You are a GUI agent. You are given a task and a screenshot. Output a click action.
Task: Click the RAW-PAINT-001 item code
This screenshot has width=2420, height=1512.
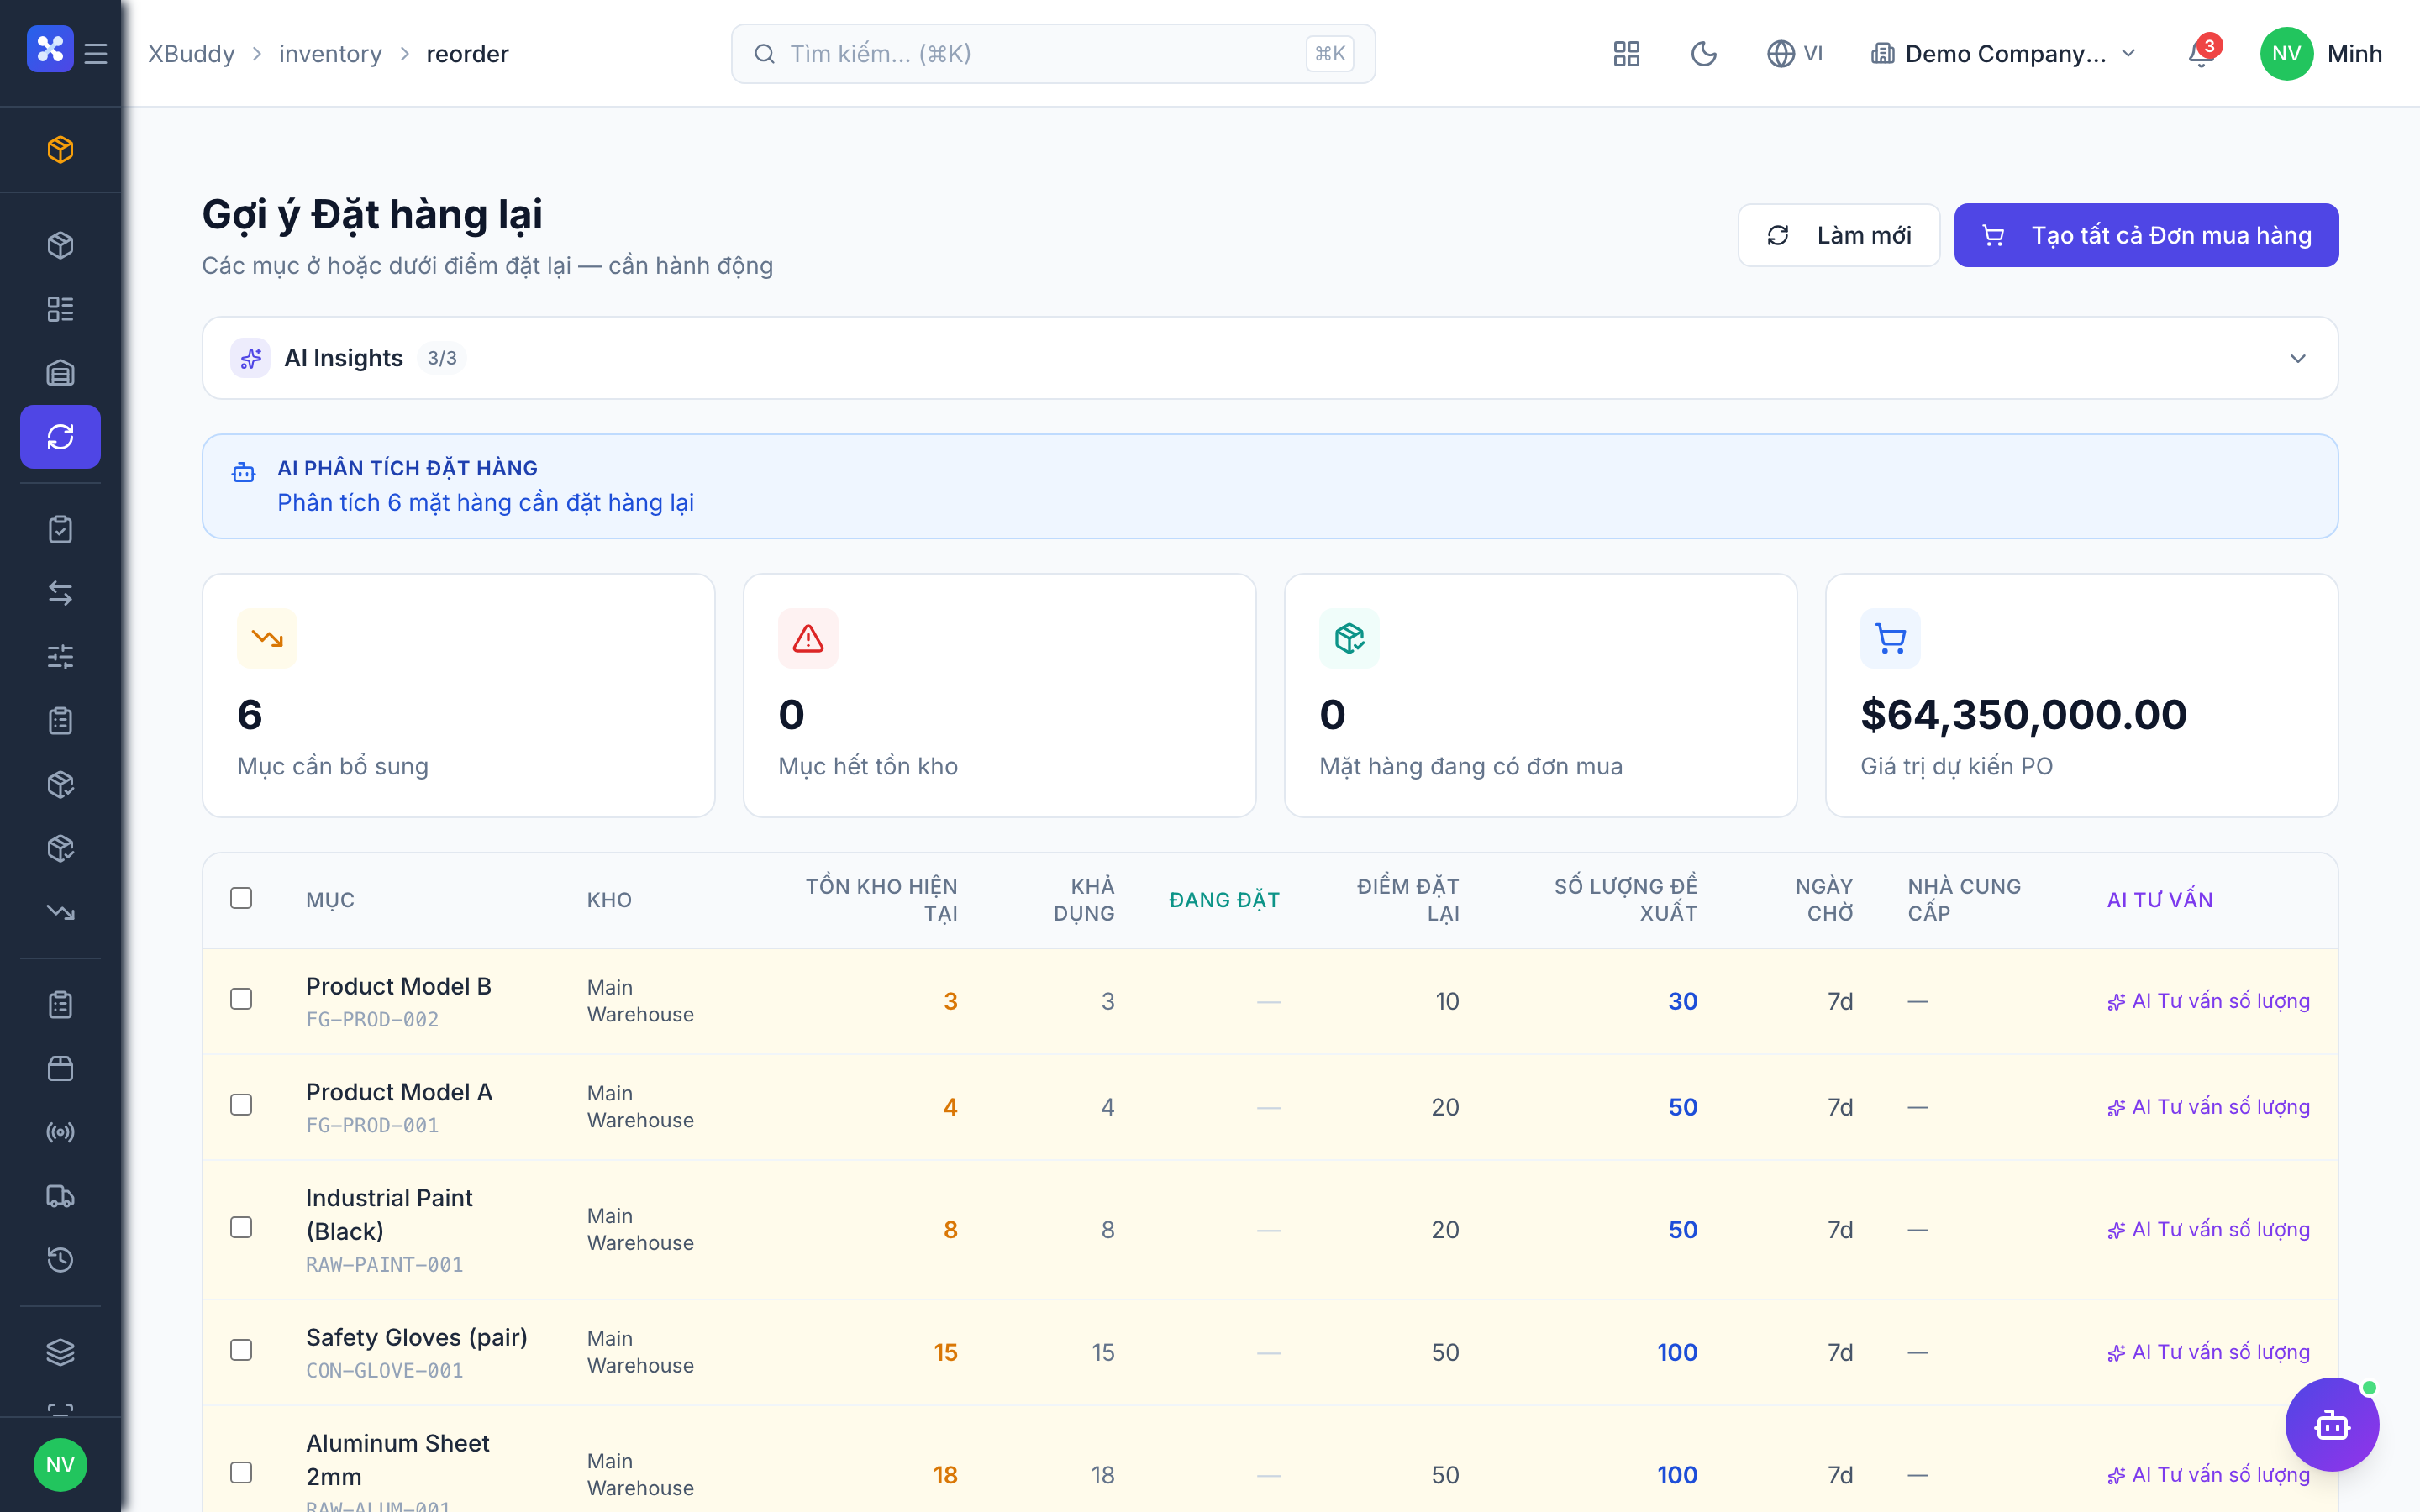(384, 1265)
